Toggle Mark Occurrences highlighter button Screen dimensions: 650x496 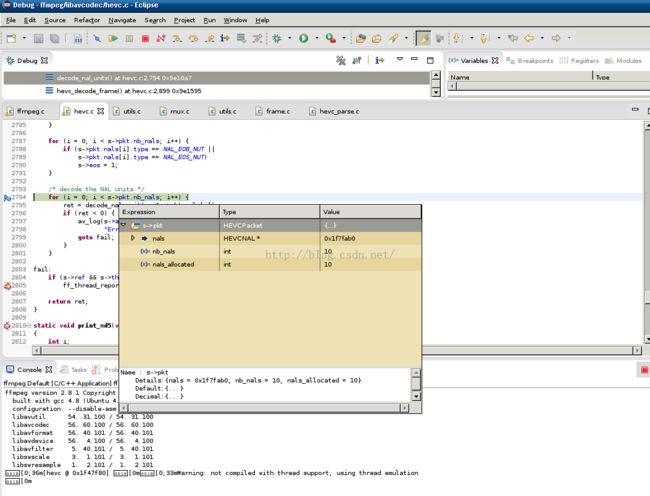click(423, 39)
